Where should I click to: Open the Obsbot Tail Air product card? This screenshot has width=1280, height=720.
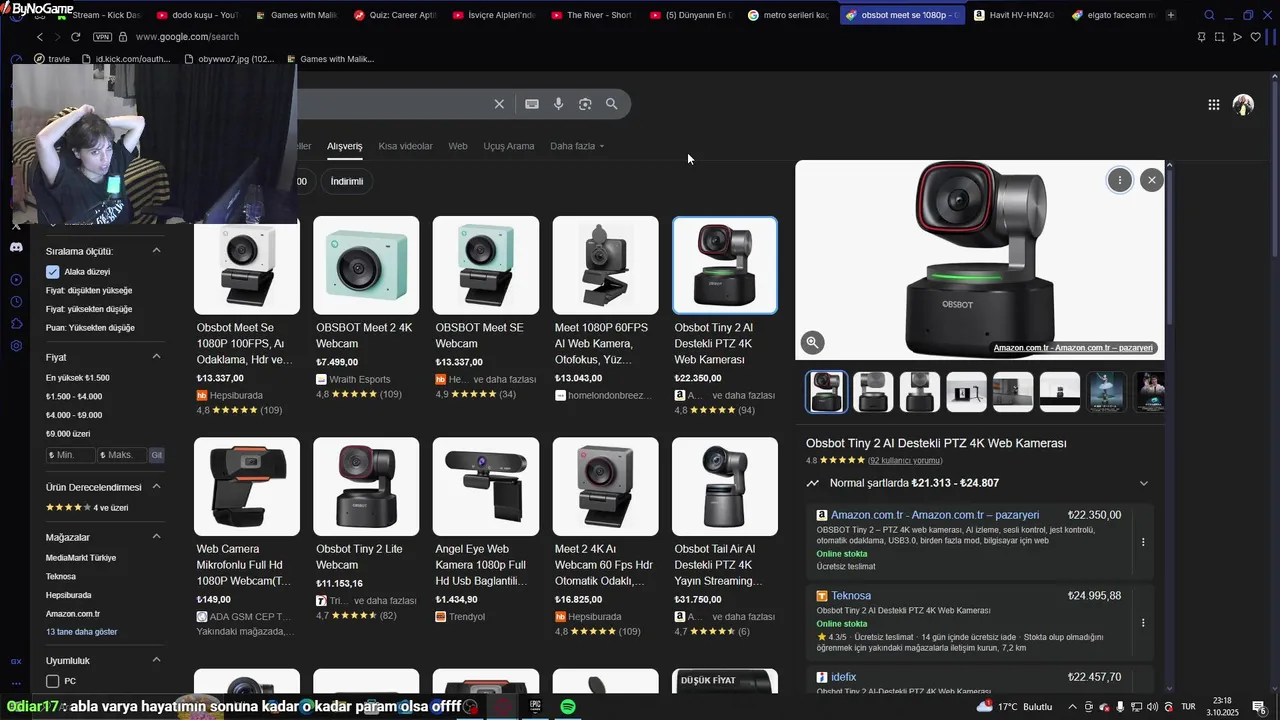tap(725, 537)
